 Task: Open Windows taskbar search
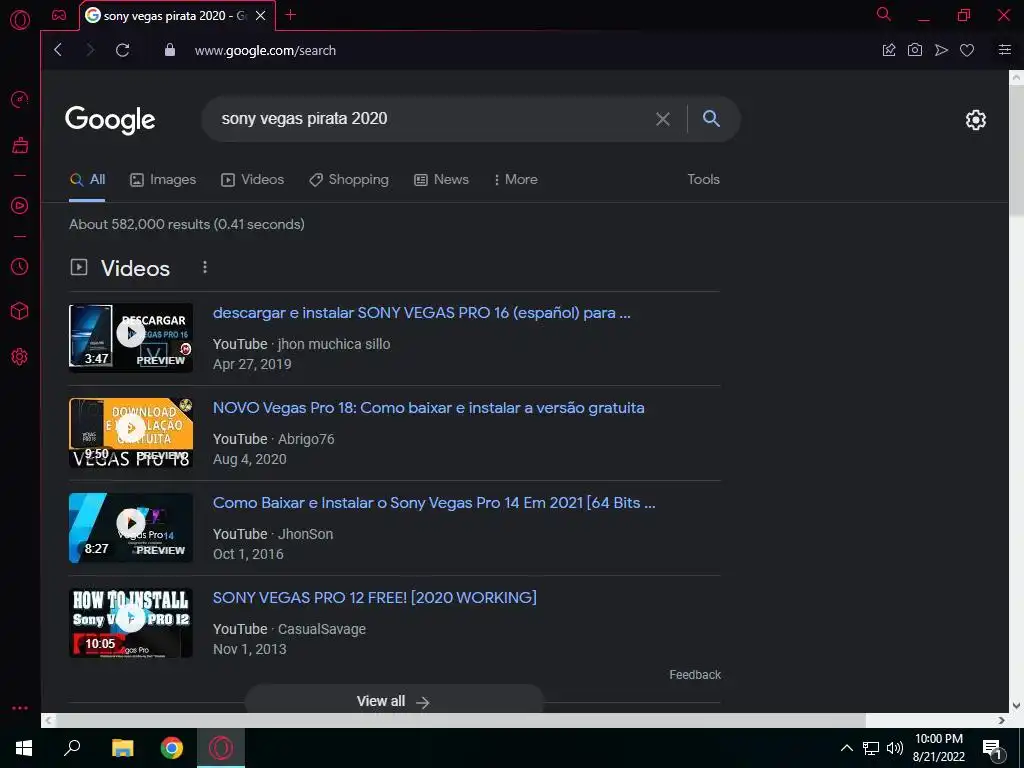(x=72, y=748)
